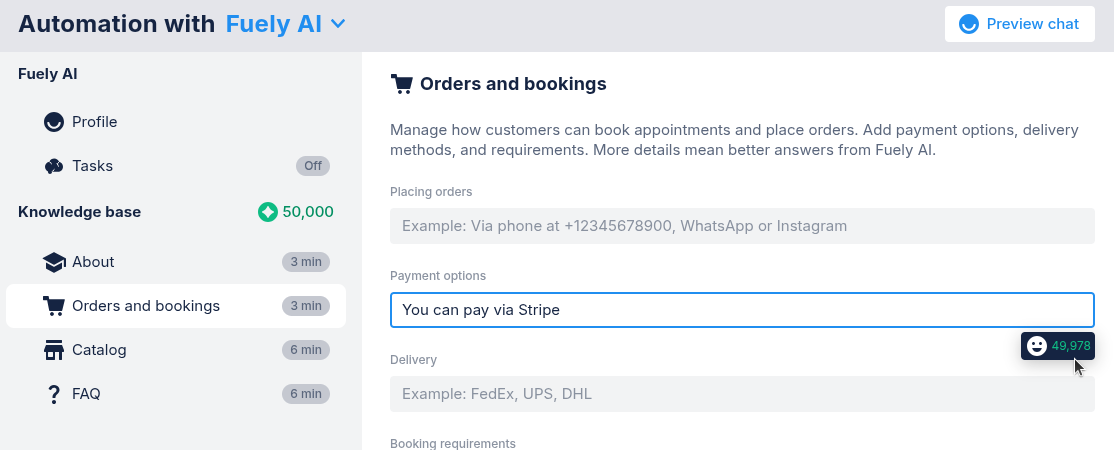Click the smiley icon in the 49,978 badge
The width and height of the screenshot is (1114, 450).
click(x=1037, y=346)
